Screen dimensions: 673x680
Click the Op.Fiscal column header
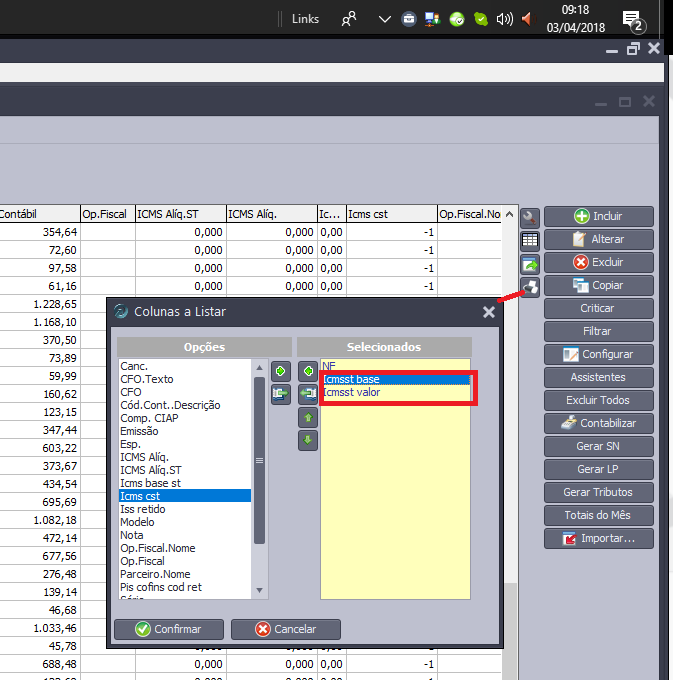pyautogui.click(x=108, y=214)
